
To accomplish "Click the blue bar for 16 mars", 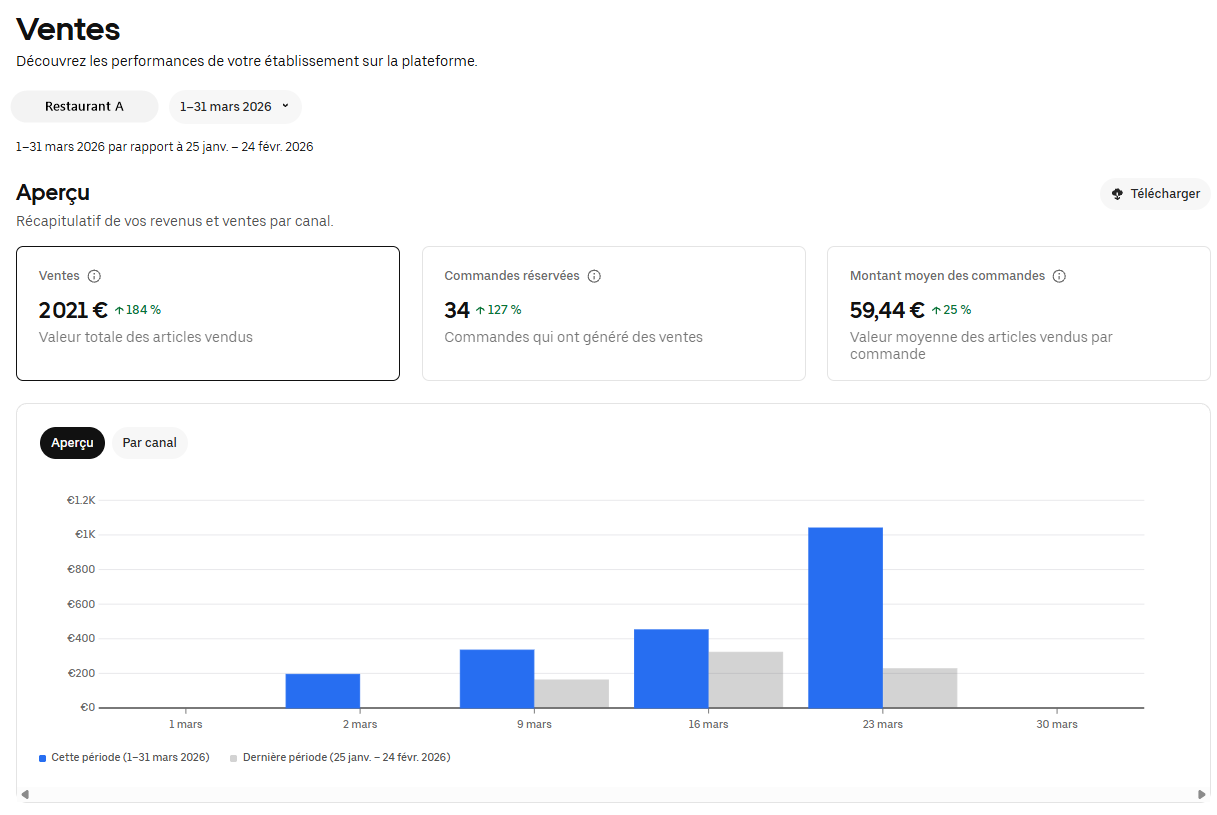I will 671,668.
